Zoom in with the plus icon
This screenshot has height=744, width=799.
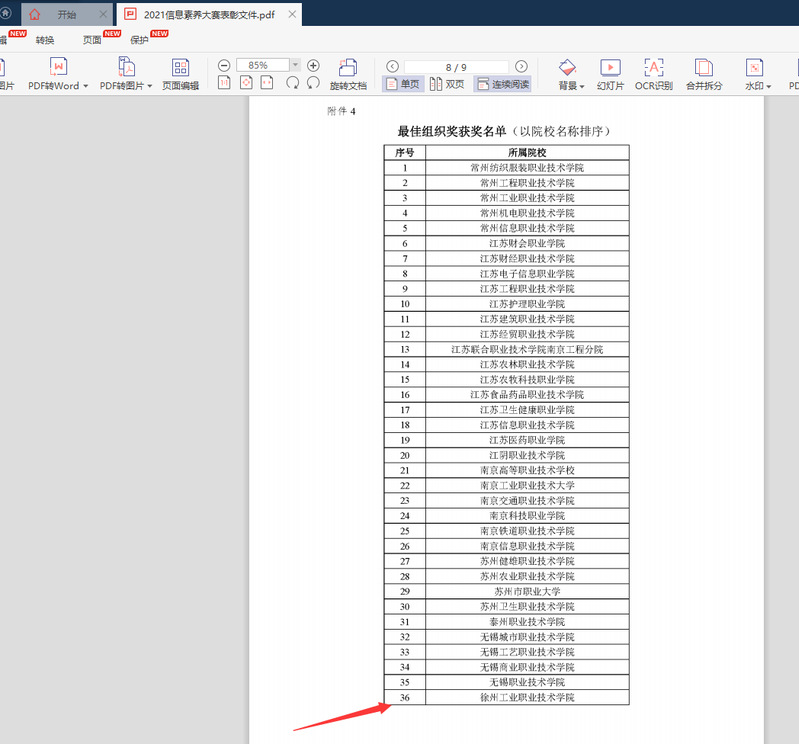tap(313, 65)
